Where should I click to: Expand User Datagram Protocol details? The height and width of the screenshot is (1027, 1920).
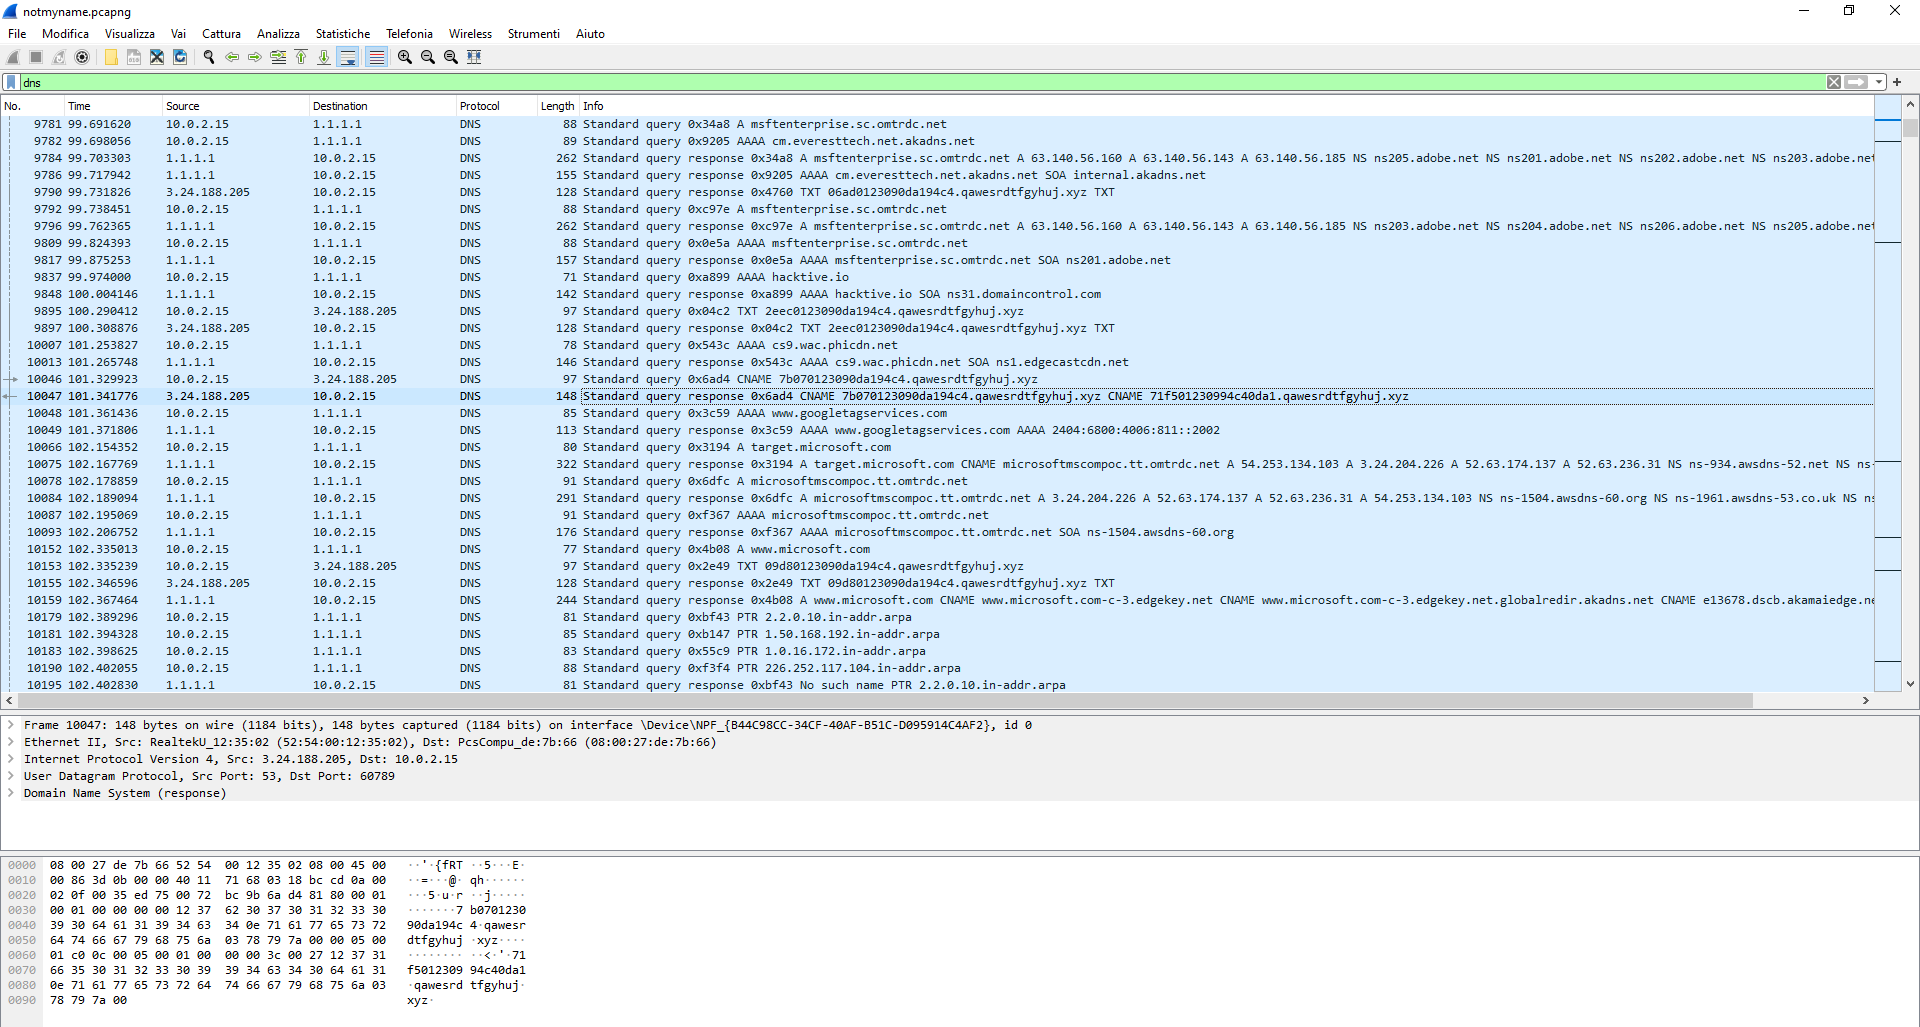[x=11, y=776]
